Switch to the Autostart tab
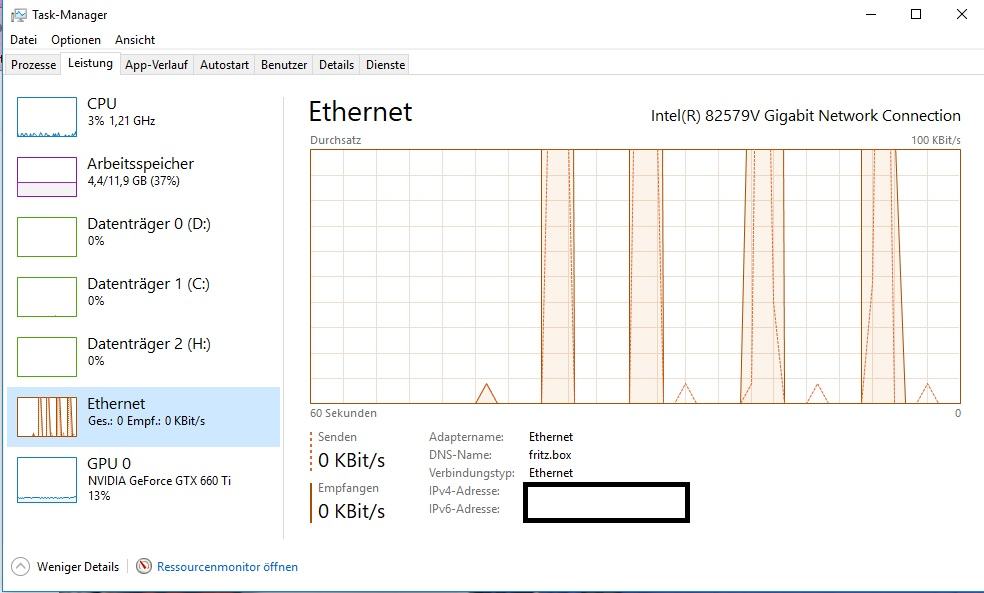Viewport: 984px width, 593px height. [x=224, y=65]
